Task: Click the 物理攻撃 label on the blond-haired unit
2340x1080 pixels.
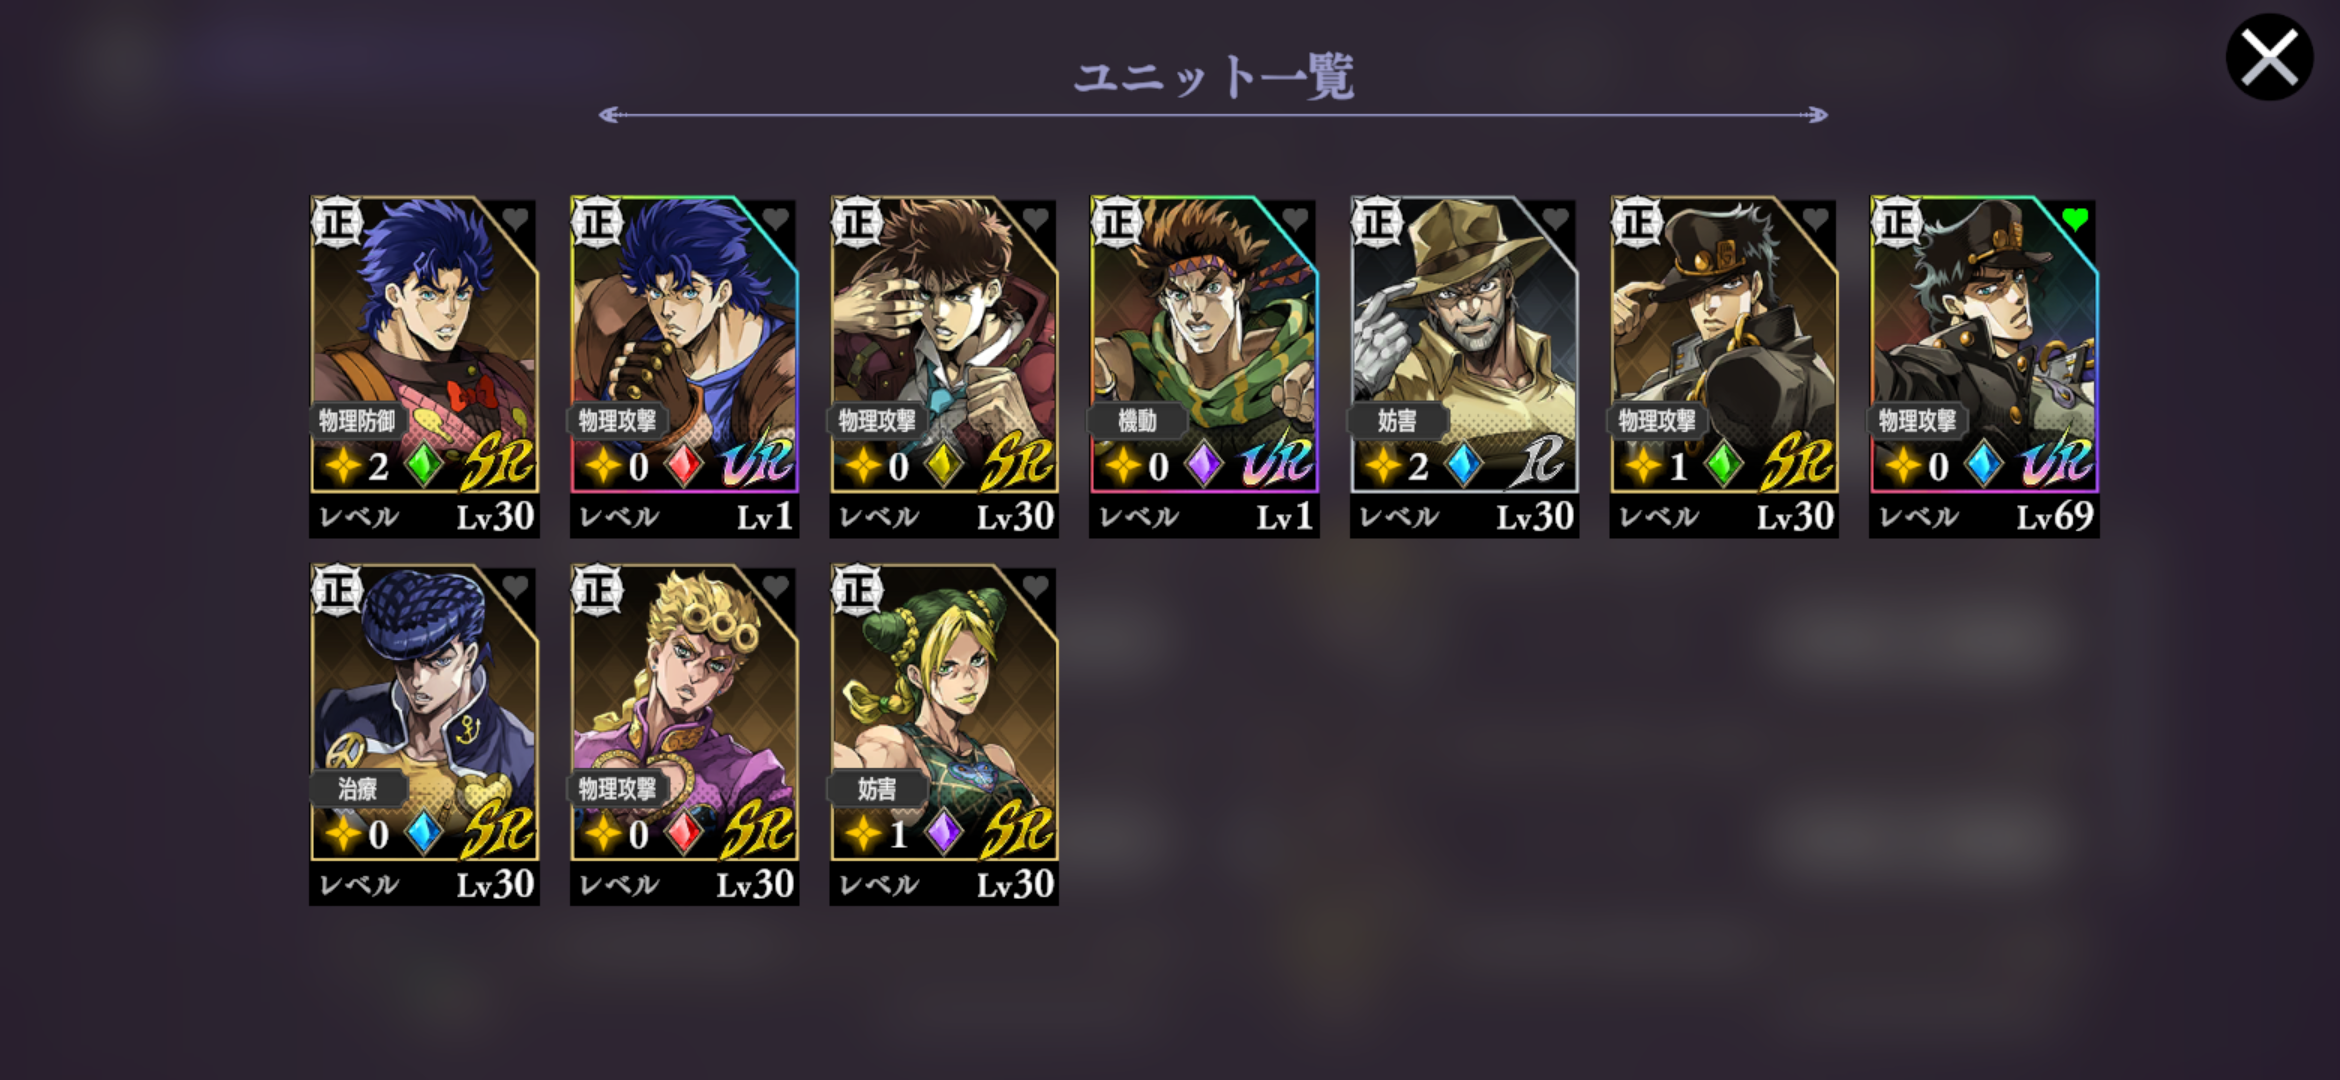Action: [x=617, y=789]
